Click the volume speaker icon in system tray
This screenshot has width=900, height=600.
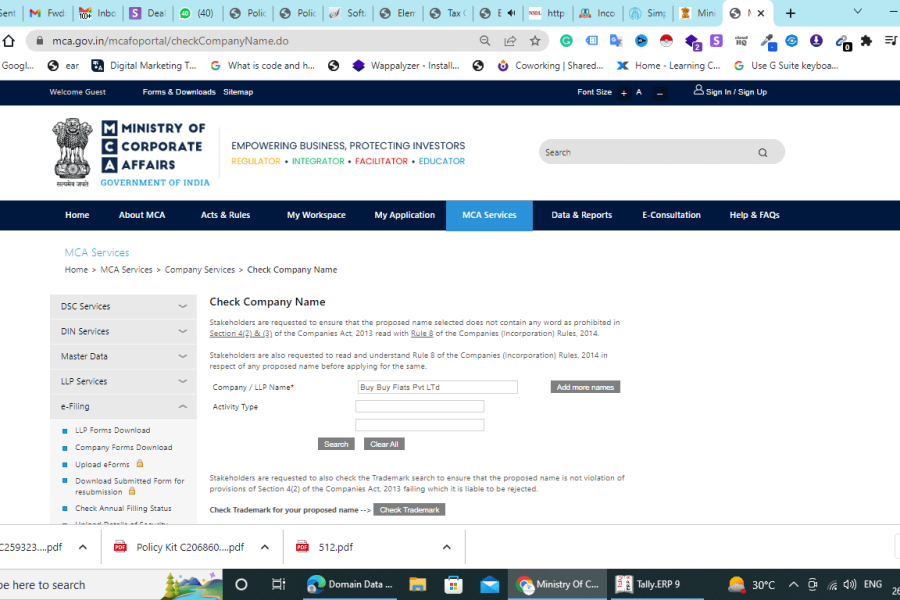pyautogui.click(x=850, y=584)
